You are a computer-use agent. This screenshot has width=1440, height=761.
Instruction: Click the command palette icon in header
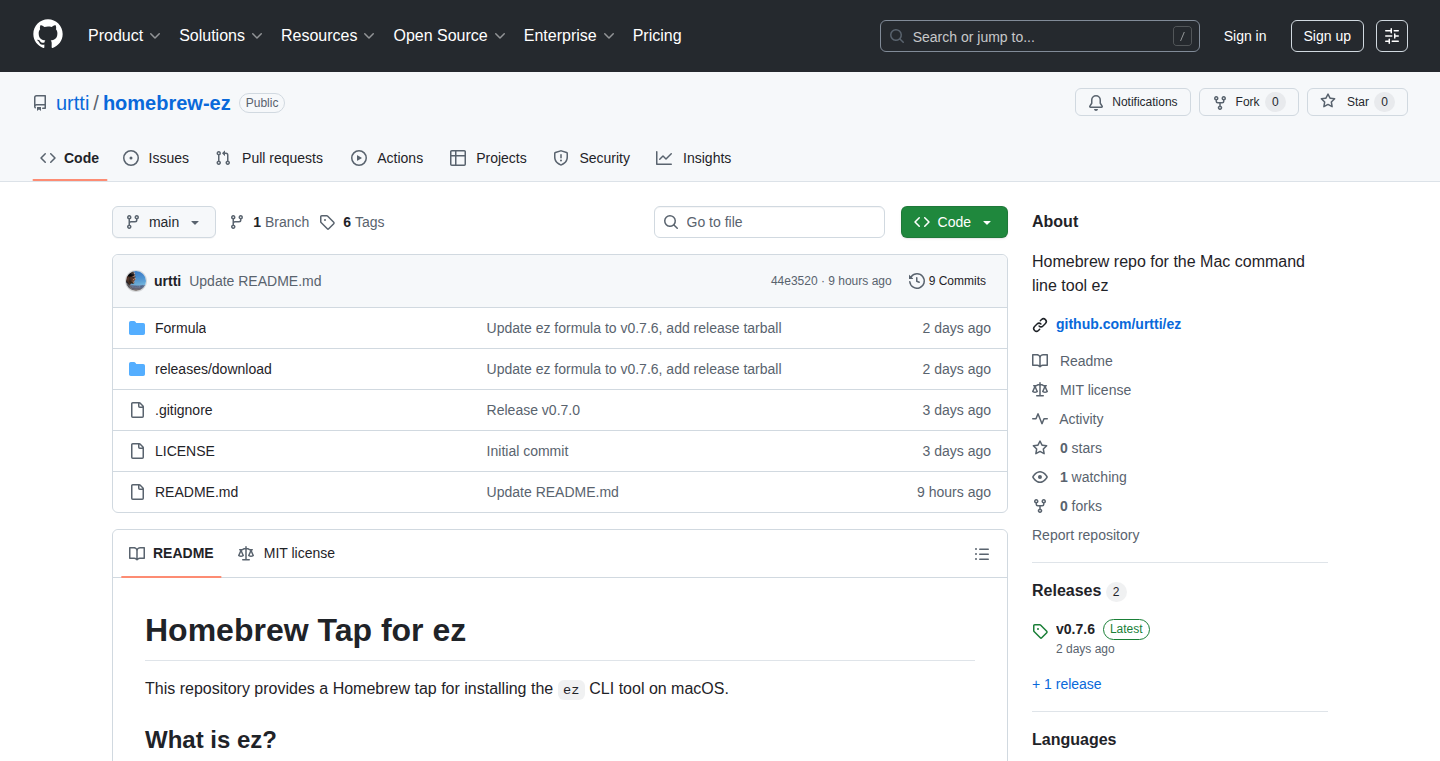[1392, 36]
